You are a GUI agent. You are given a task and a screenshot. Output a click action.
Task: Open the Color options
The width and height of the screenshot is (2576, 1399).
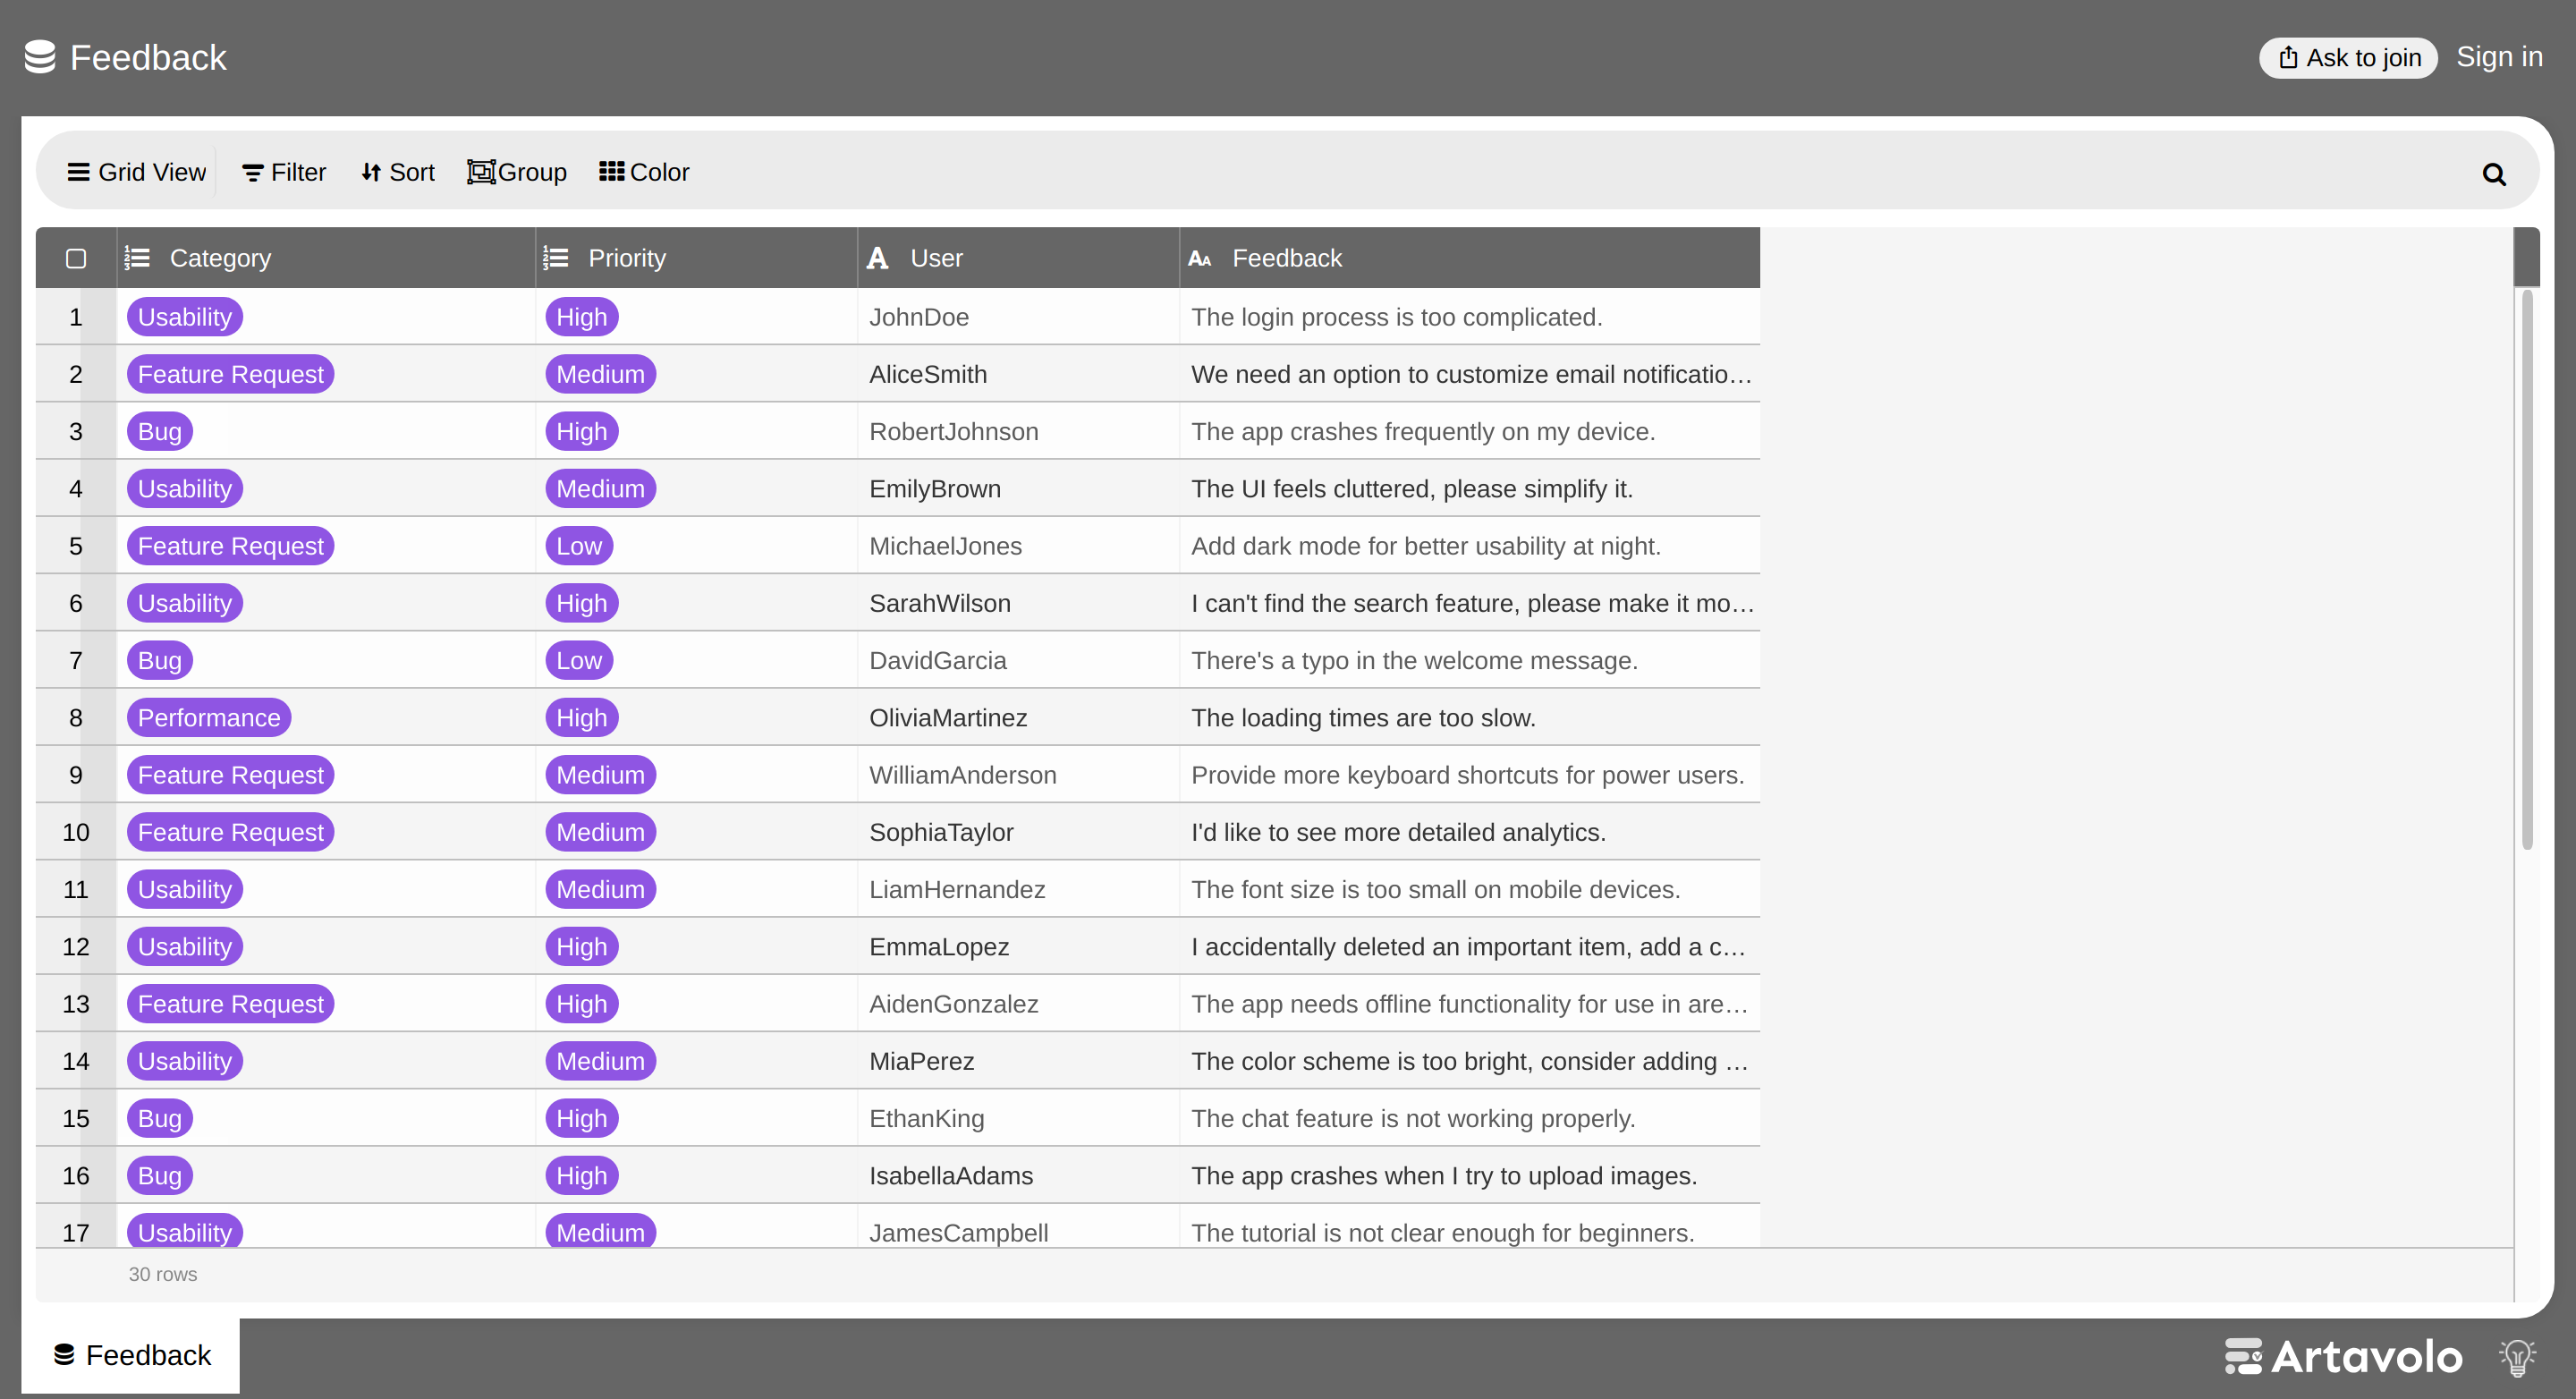point(644,172)
